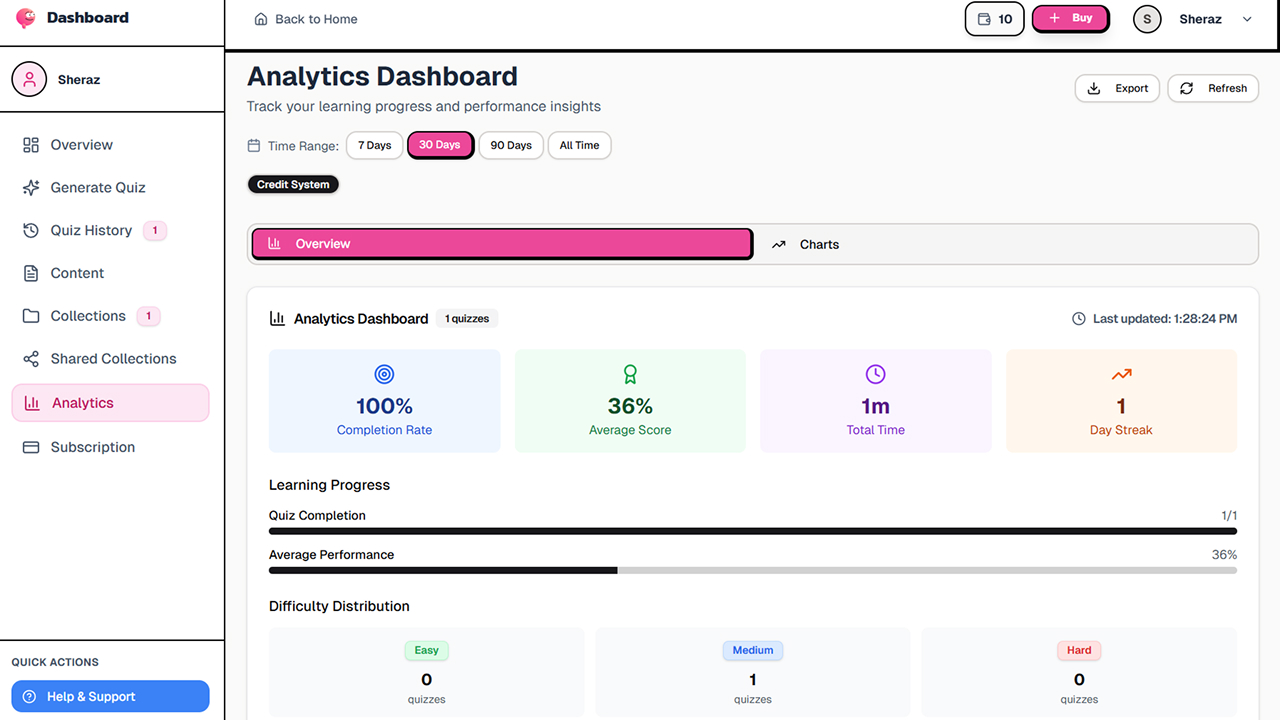This screenshot has width=1280, height=720.
Task: Click the wallet credits icon showing 10
Action: point(984,19)
